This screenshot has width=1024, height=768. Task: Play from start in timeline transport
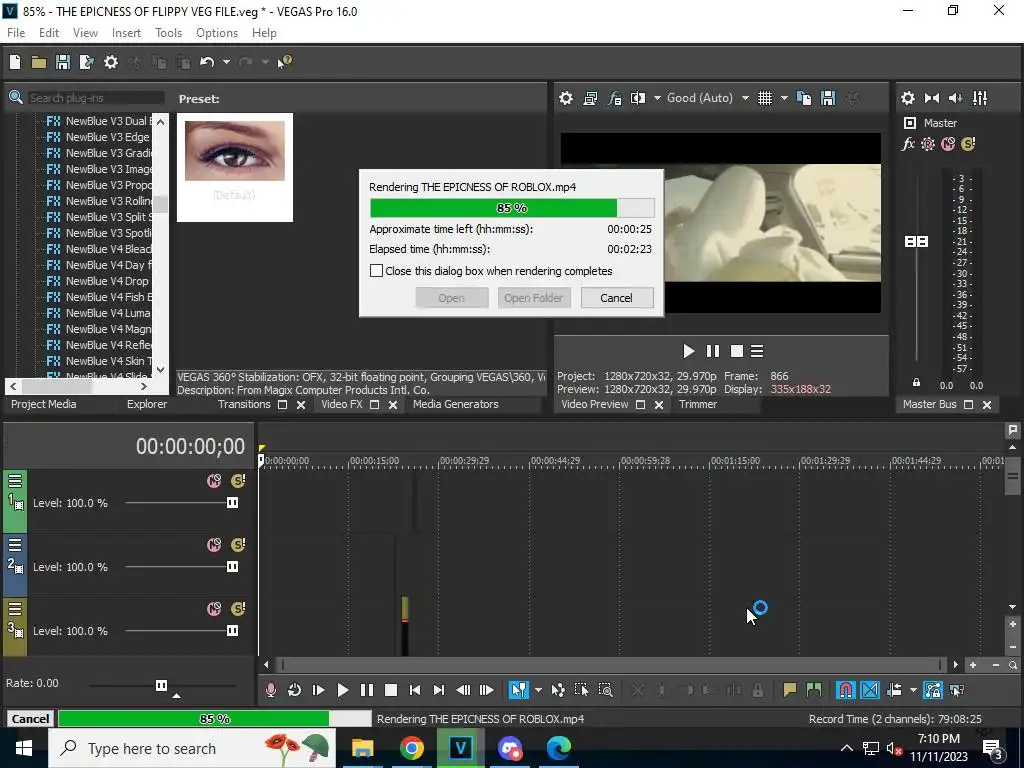click(319, 690)
